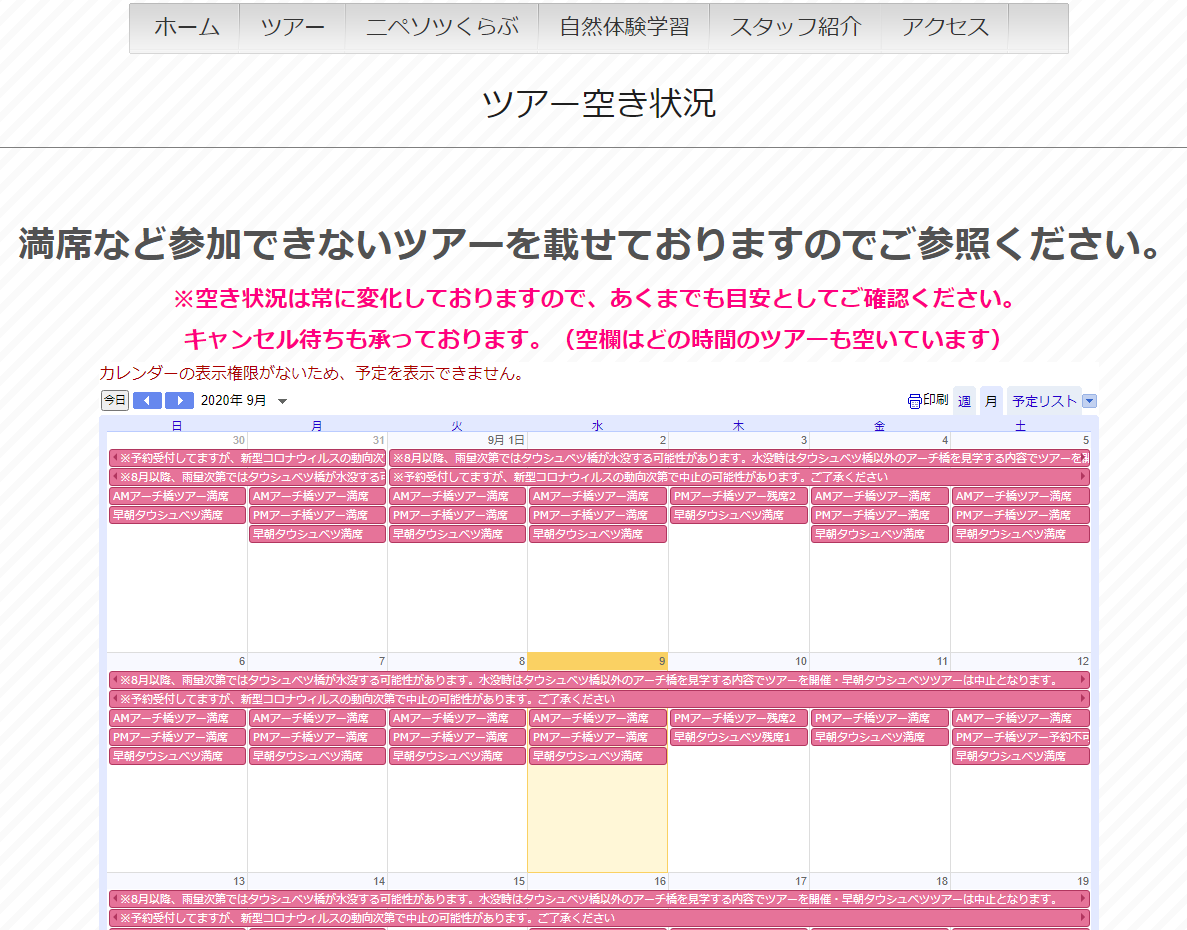1187x930 pixels.
Task: Open 早朝タウシュベツ満席 event on September 3
Action: (738, 515)
